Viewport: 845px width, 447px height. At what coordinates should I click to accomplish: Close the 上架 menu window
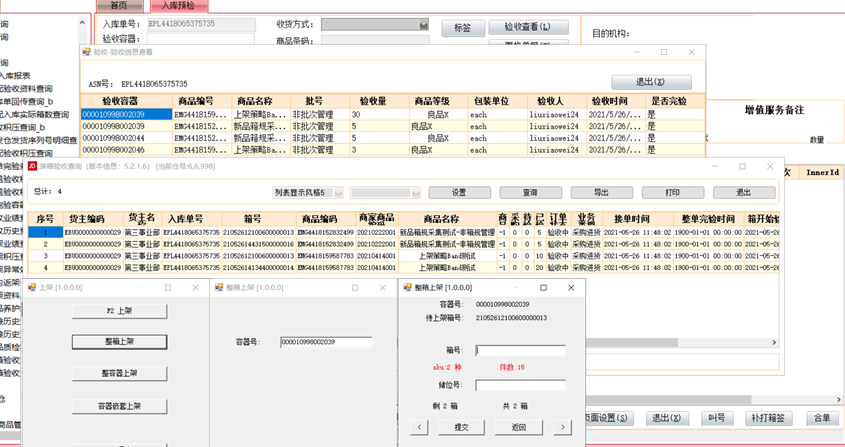pos(194,288)
